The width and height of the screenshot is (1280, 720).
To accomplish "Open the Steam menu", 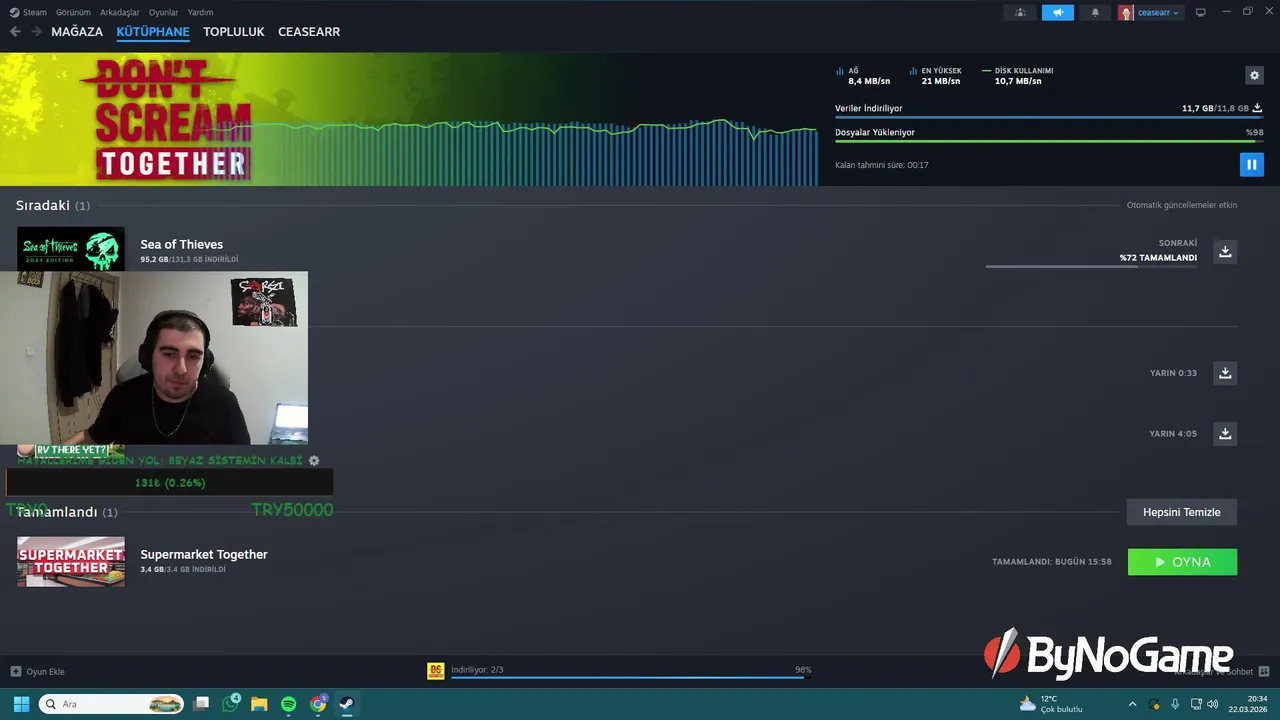I will (28, 12).
